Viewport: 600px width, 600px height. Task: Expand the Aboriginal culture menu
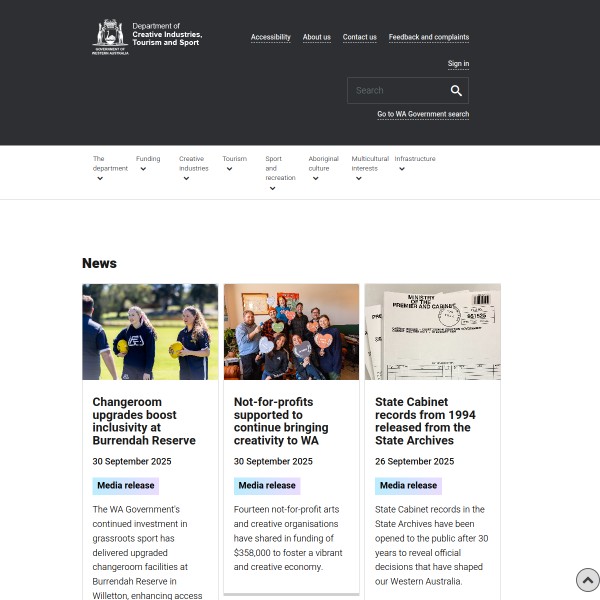(315, 178)
